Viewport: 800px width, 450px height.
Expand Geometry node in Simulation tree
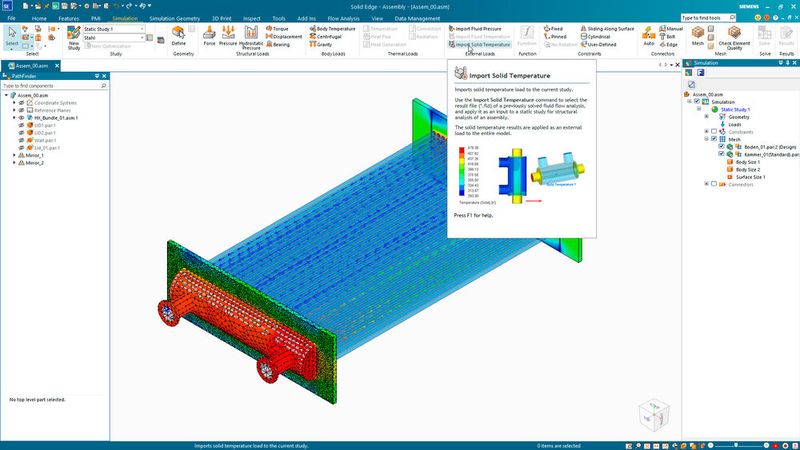coord(707,117)
